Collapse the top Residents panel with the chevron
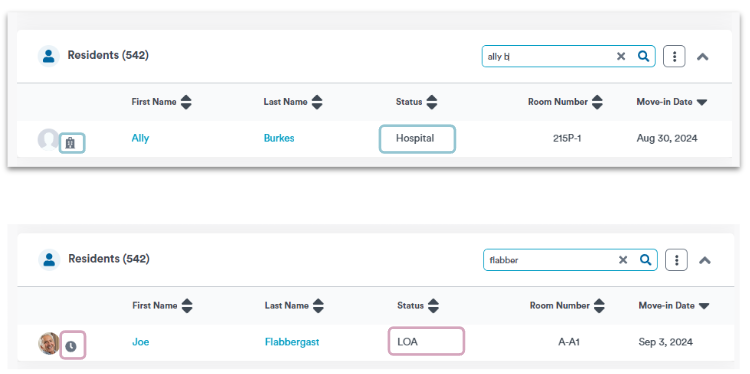The width and height of the screenshot is (750, 374). coord(702,57)
